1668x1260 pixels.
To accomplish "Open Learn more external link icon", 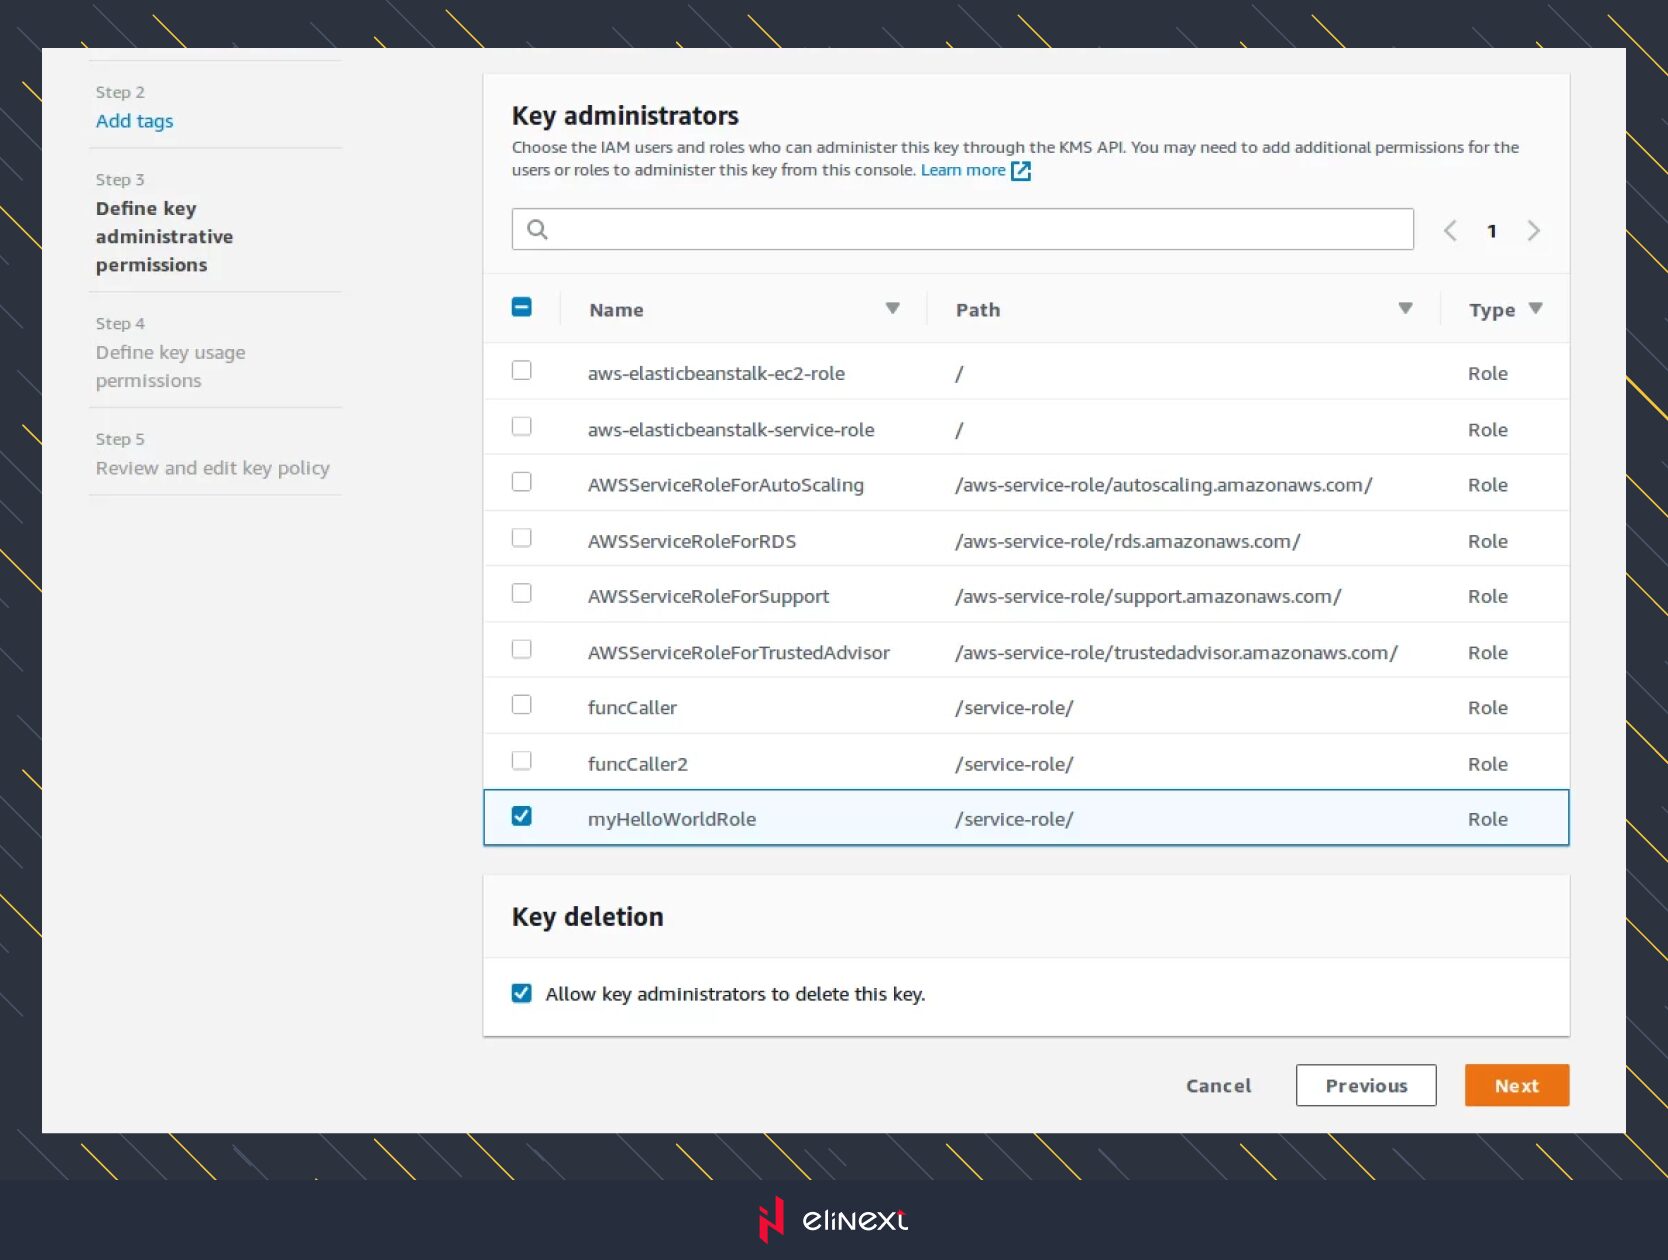I will tap(1020, 171).
